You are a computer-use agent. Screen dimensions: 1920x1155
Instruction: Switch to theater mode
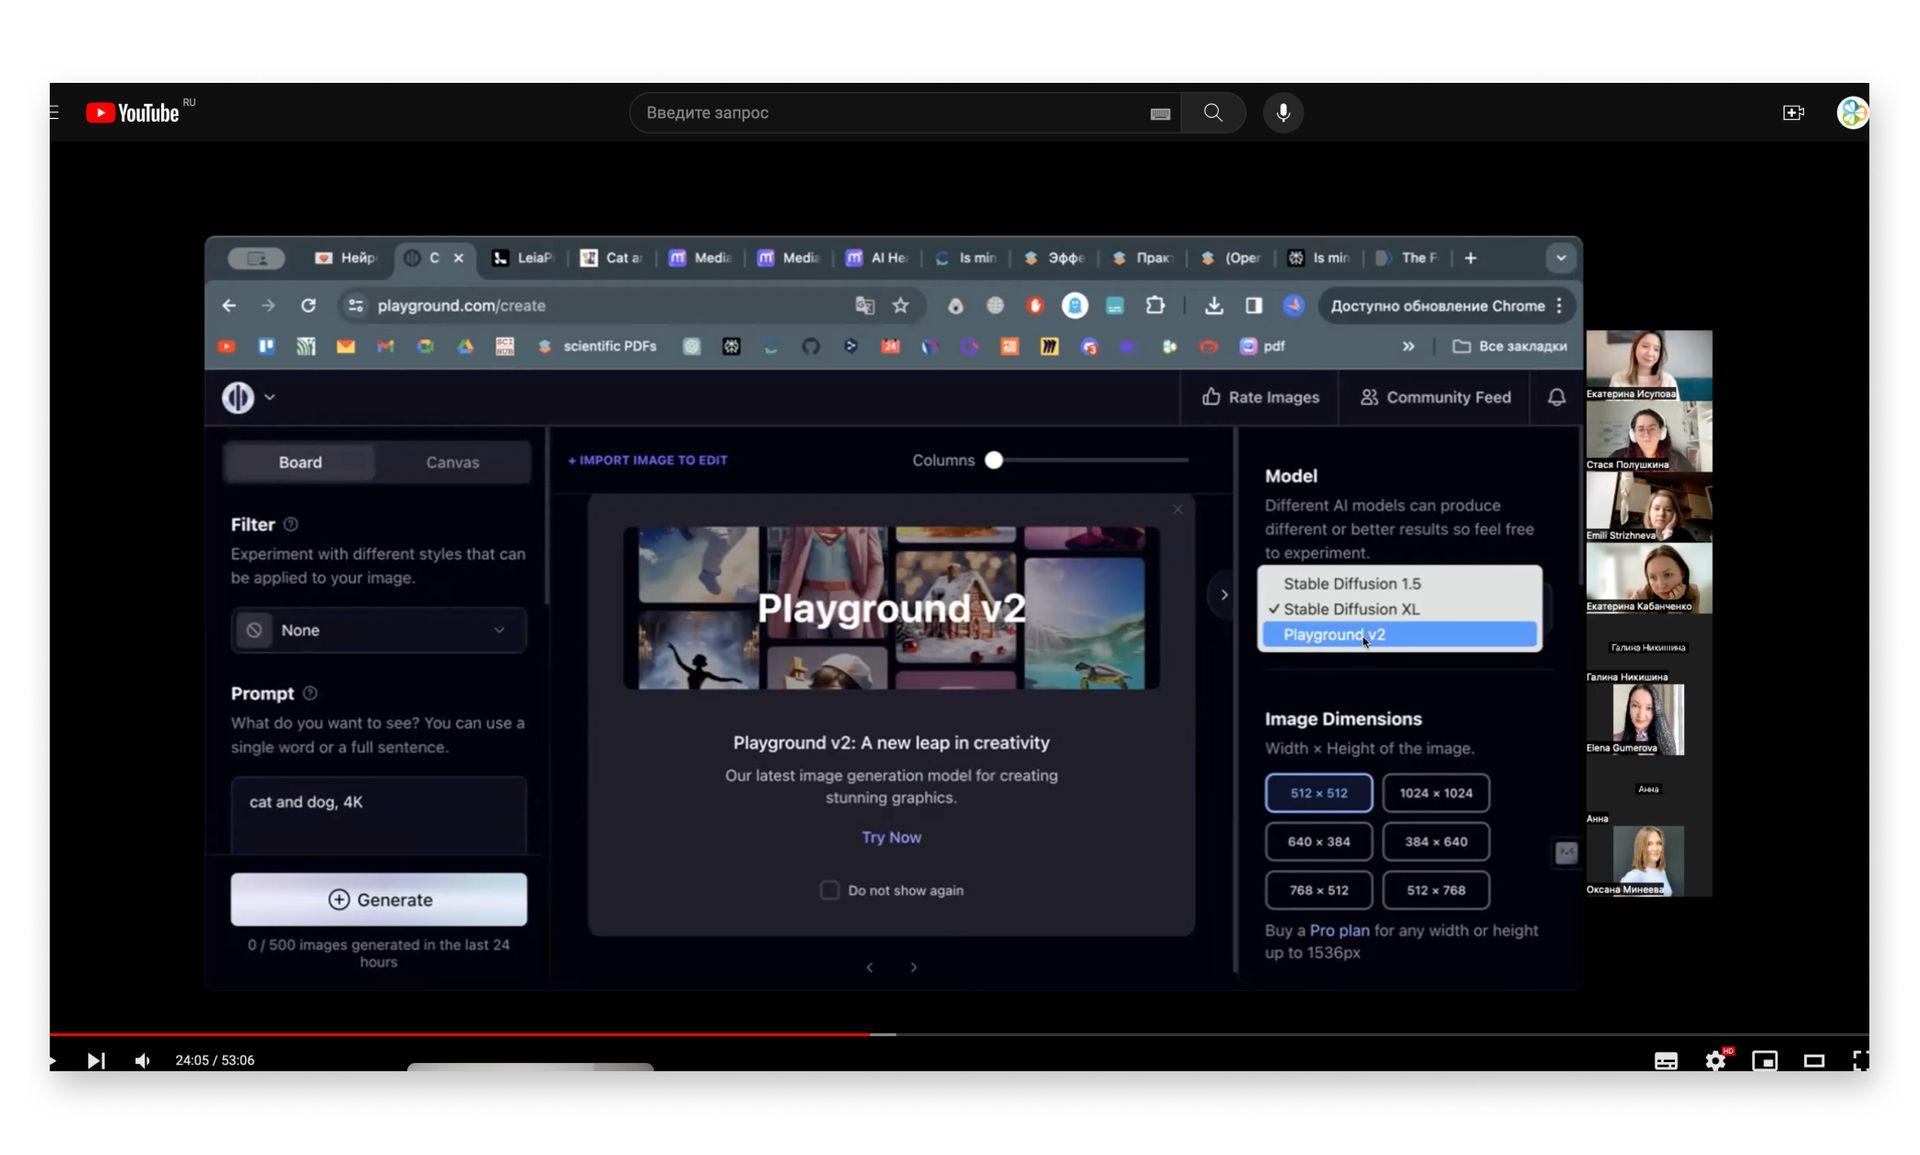click(1814, 1060)
